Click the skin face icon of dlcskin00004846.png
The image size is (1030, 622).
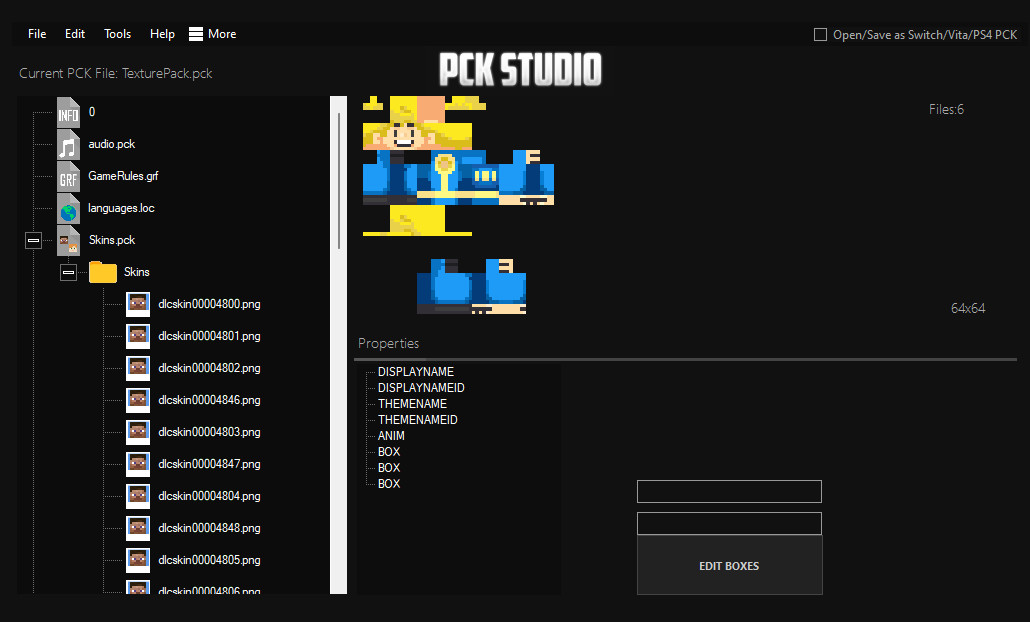point(138,399)
